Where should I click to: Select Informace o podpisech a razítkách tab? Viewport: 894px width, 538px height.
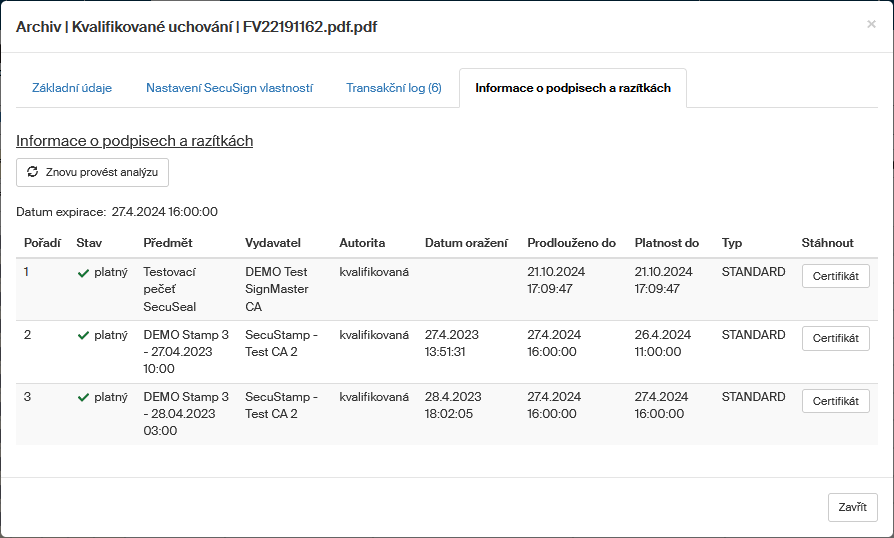pyautogui.click(x=572, y=88)
